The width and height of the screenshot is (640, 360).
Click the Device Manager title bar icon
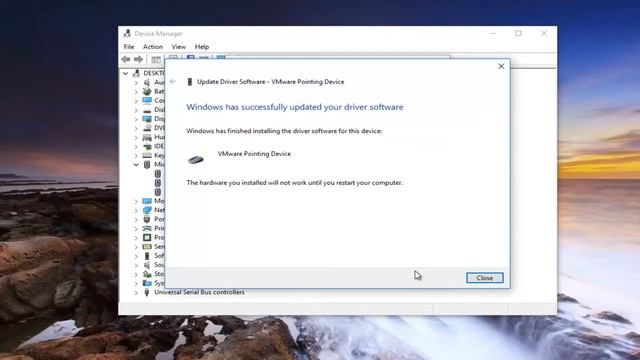[127, 33]
